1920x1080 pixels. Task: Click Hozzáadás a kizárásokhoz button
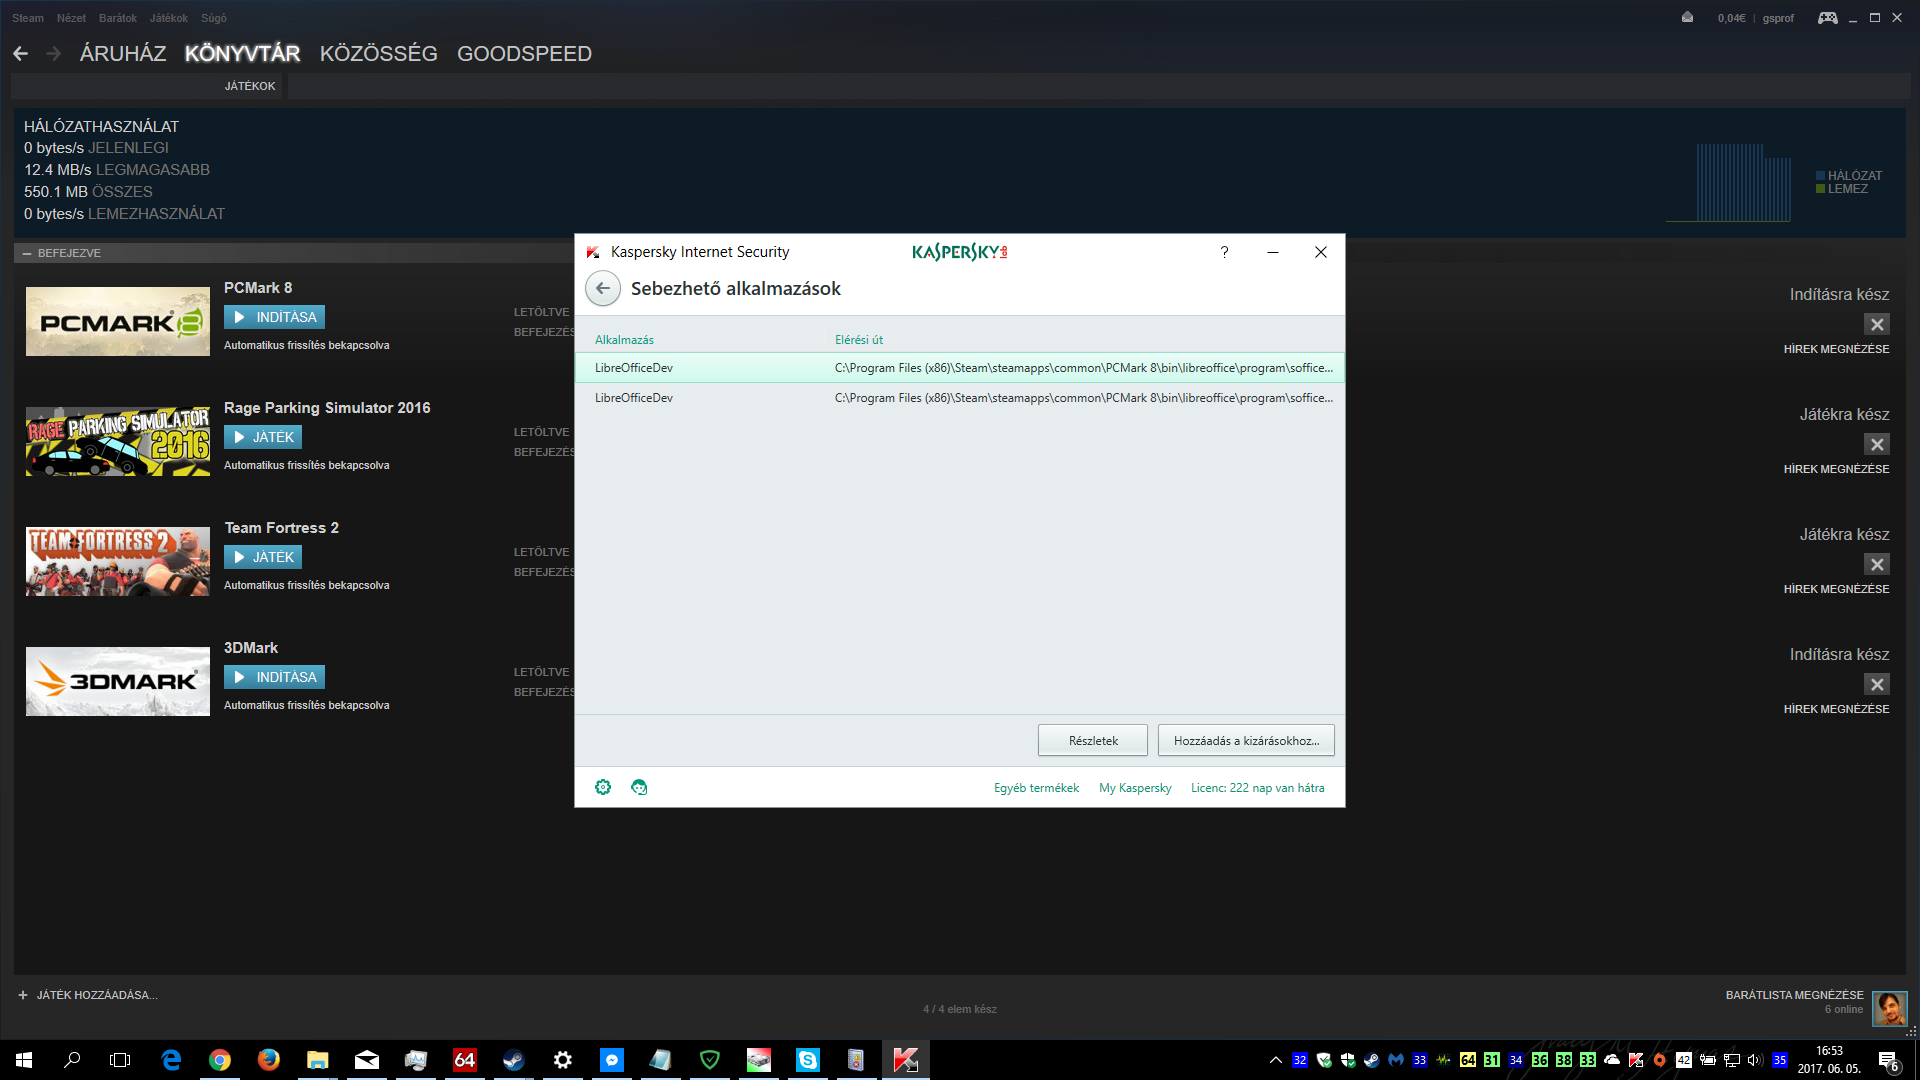click(x=1246, y=741)
